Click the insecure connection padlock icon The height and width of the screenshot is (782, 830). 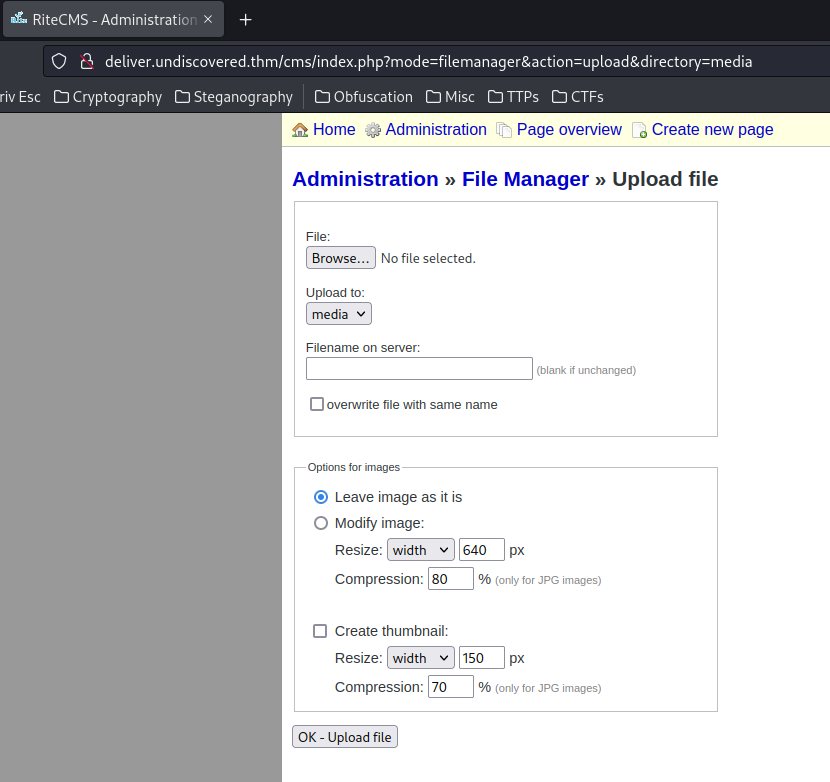click(87, 61)
